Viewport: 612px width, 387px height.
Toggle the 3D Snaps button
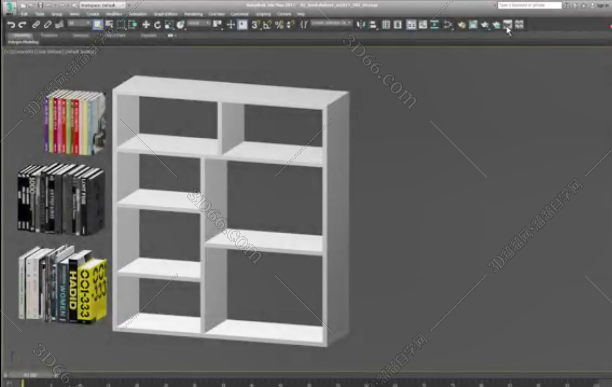(x=255, y=25)
